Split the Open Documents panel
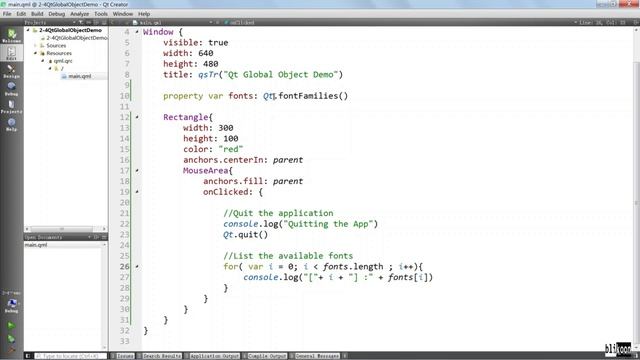Screen dimensions: 640x360 [96, 237]
